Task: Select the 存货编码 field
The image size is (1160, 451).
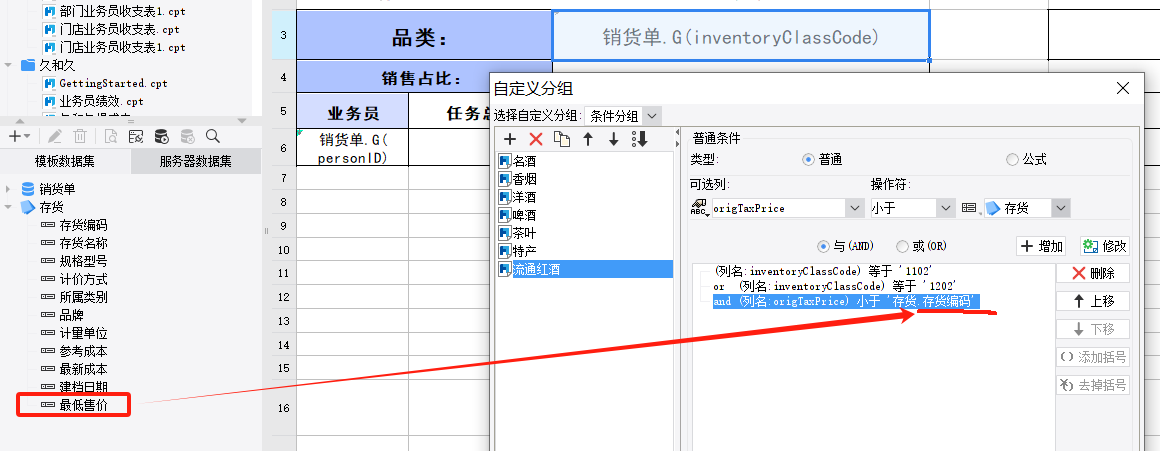Action: (84, 225)
